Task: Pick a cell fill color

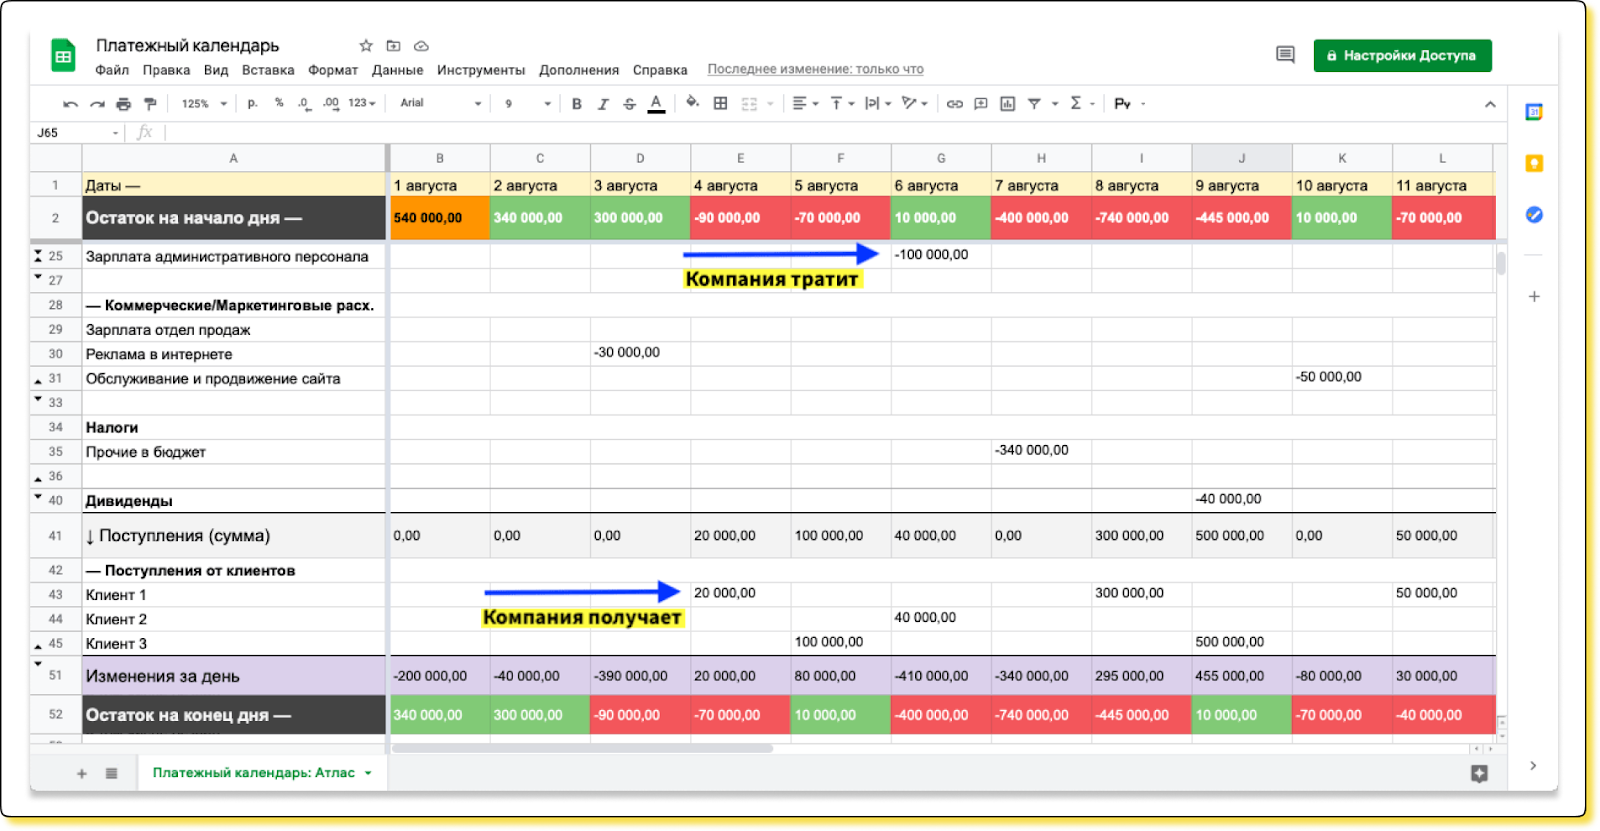Action: pos(692,104)
